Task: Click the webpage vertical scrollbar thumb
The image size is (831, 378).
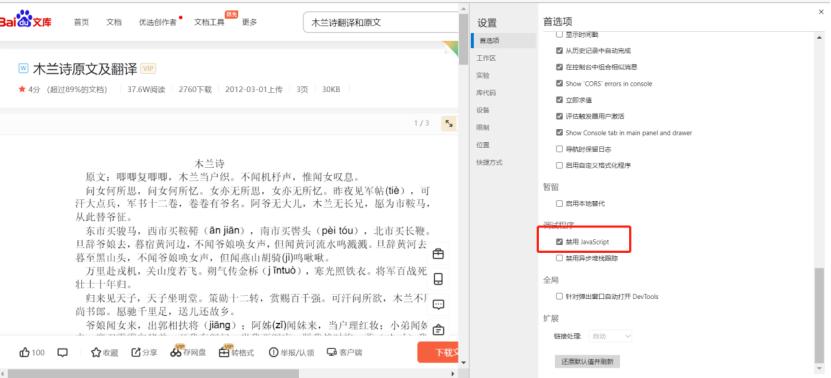Action: pos(463,39)
